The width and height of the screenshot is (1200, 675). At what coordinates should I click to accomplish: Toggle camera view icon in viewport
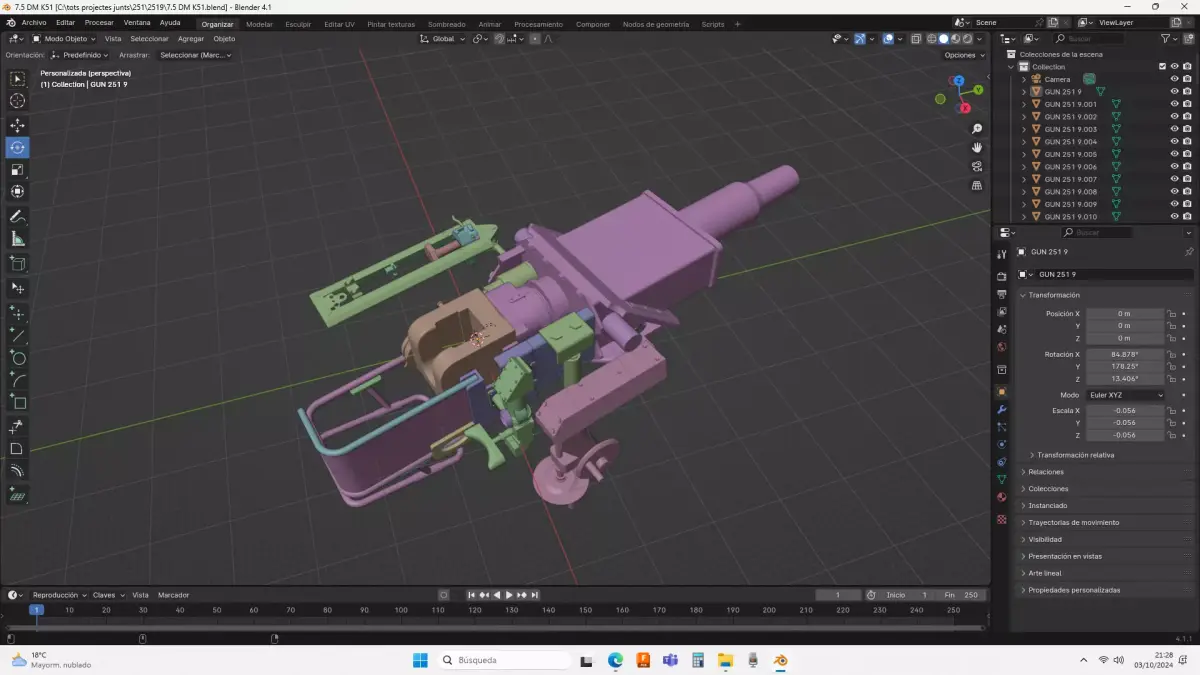click(977, 167)
